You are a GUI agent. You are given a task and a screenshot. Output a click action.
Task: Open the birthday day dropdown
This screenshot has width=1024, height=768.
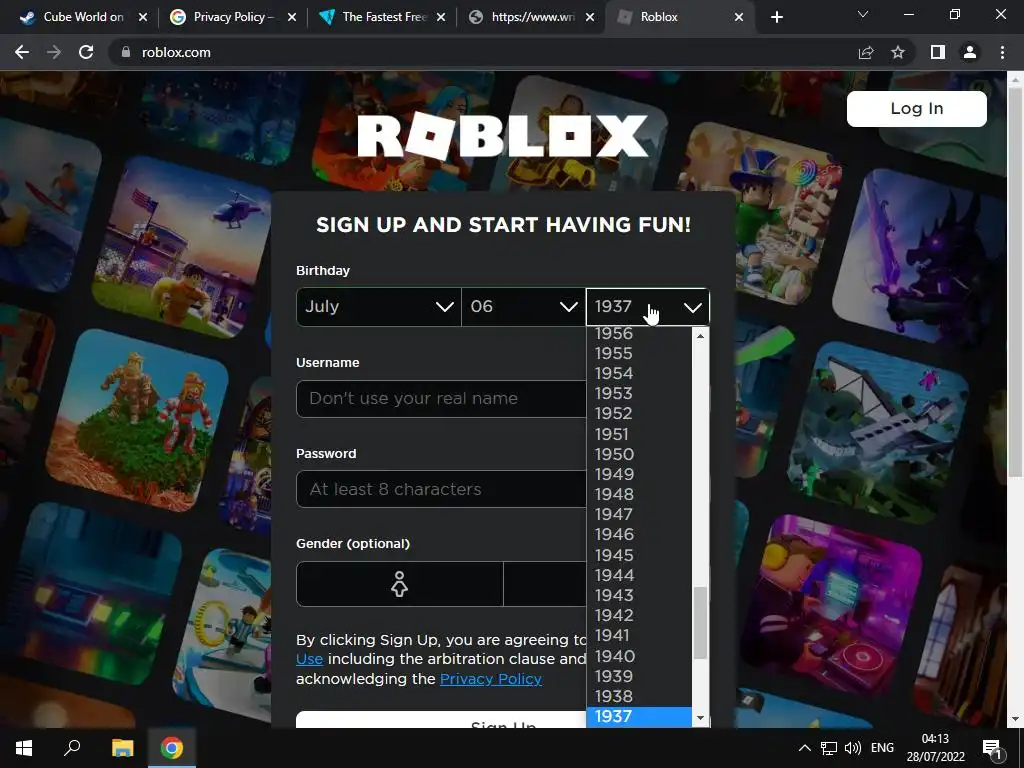coord(523,307)
